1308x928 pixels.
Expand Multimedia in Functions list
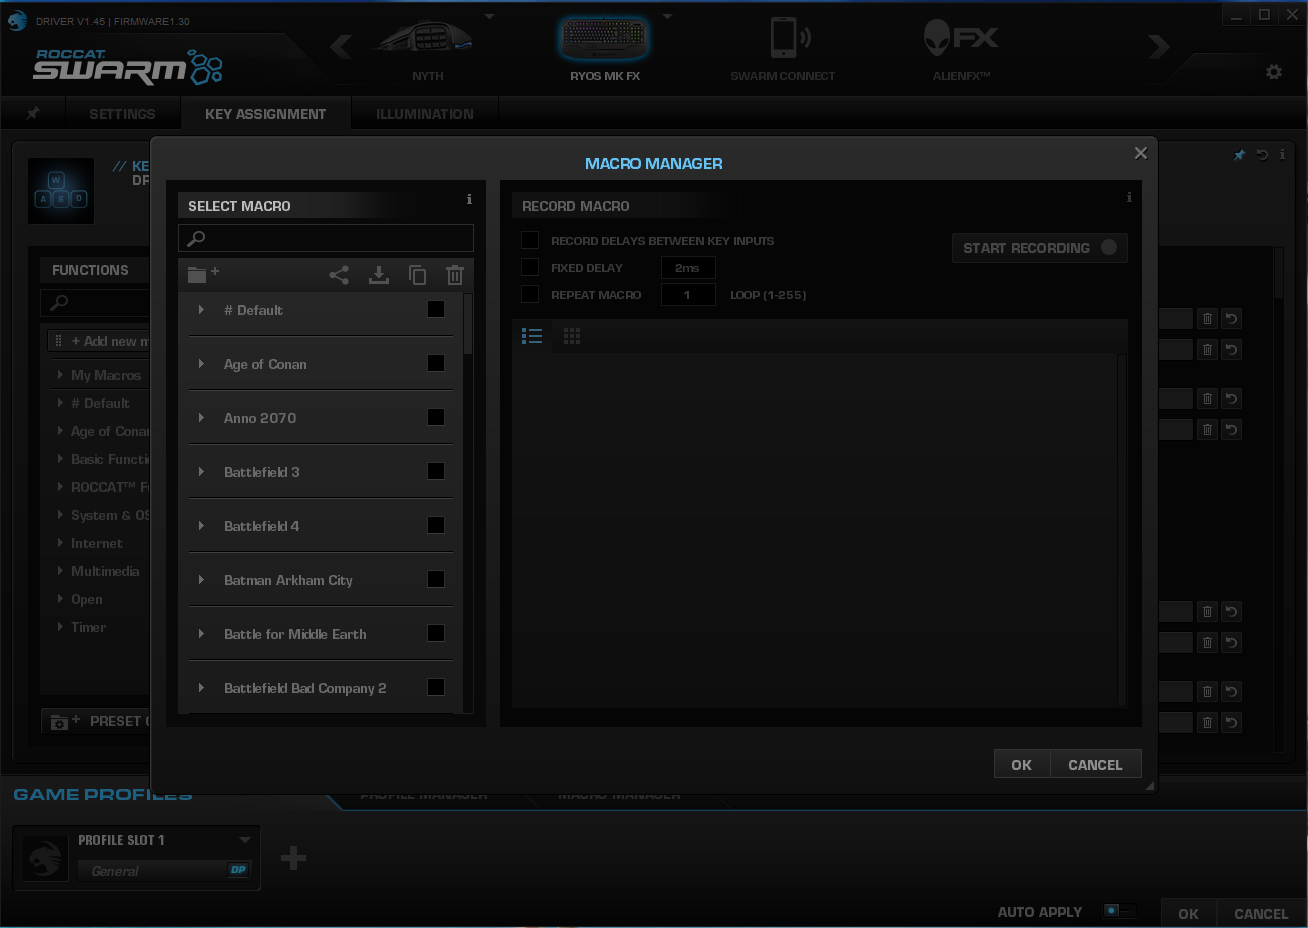[x=60, y=571]
